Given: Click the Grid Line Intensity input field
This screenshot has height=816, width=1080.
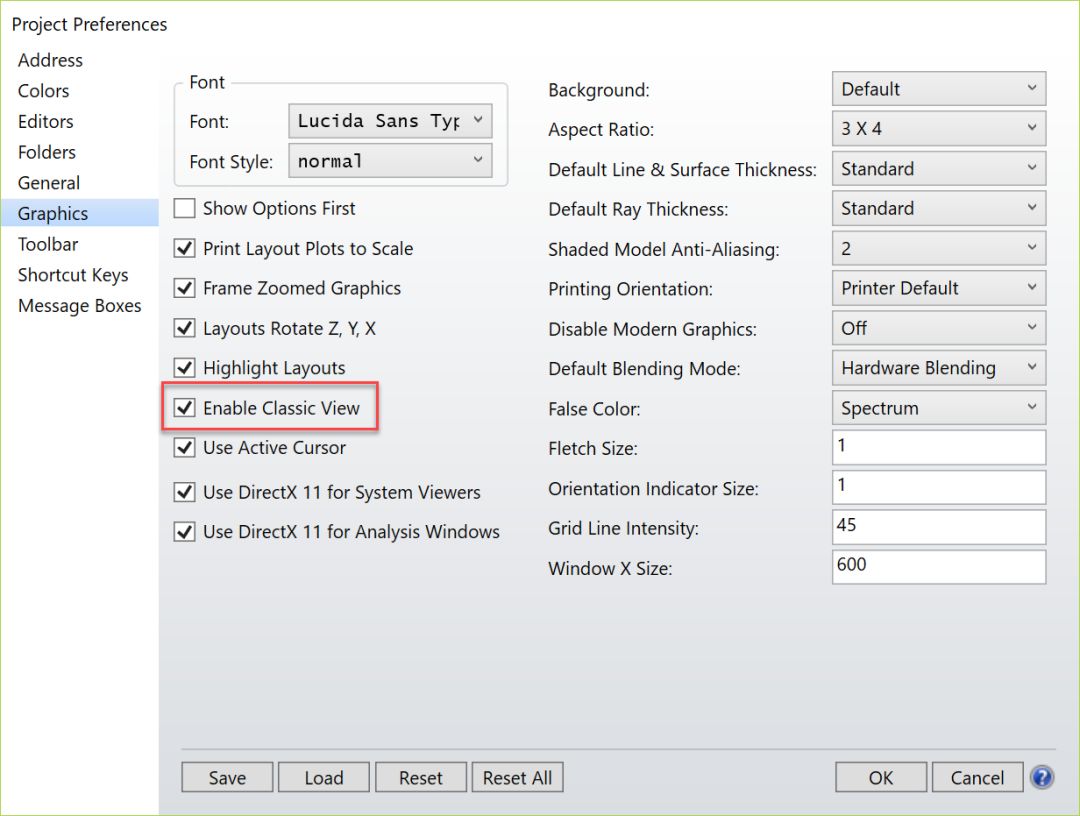Looking at the screenshot, I should (938, 527).
